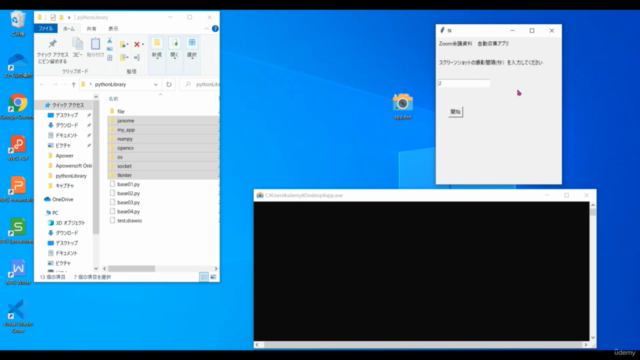Screen dimensions: 640x360
Task: Collapse the ribbon with the chevron
Action: [x=207, y=29]
